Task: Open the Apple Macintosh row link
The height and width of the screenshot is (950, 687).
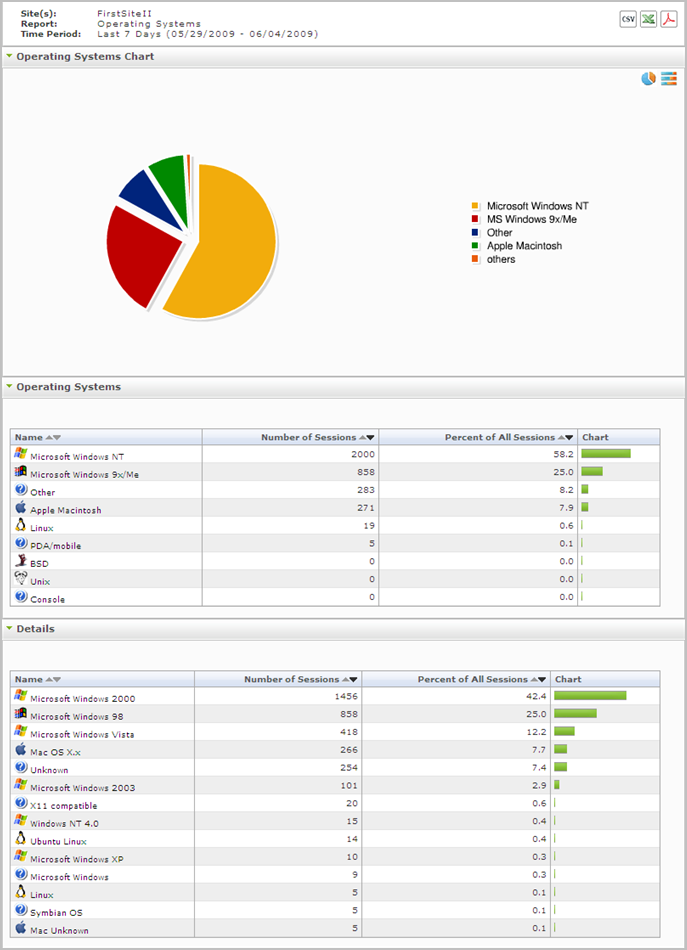Action: tap(65, 510)
